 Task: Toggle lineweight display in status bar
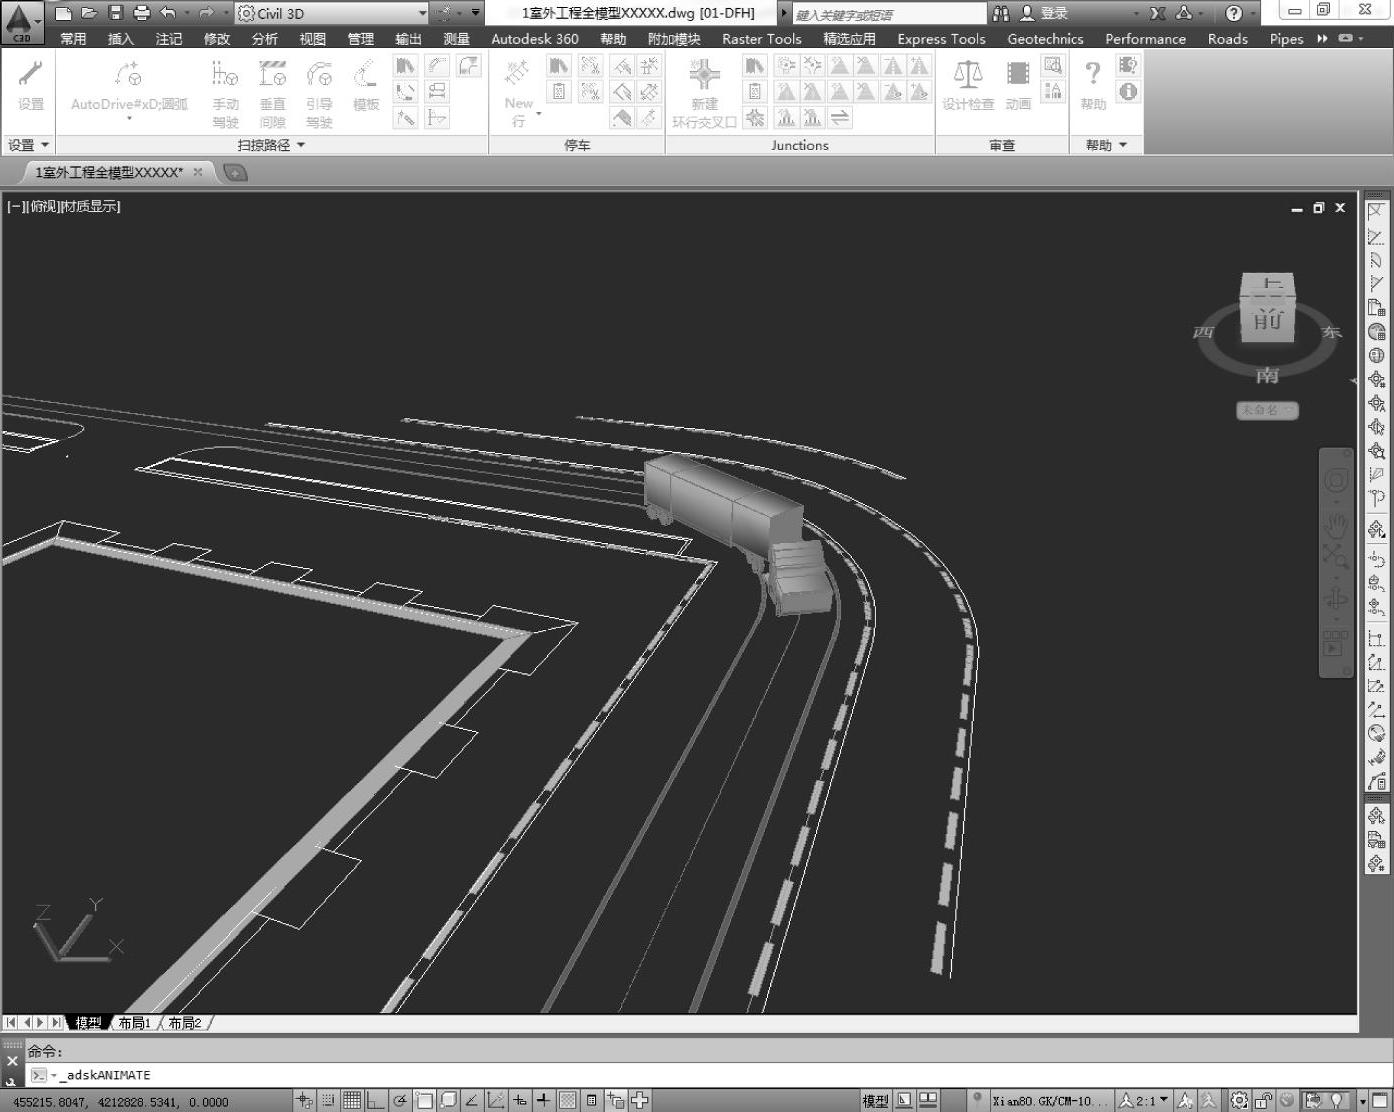click(x=543, y=1101)
